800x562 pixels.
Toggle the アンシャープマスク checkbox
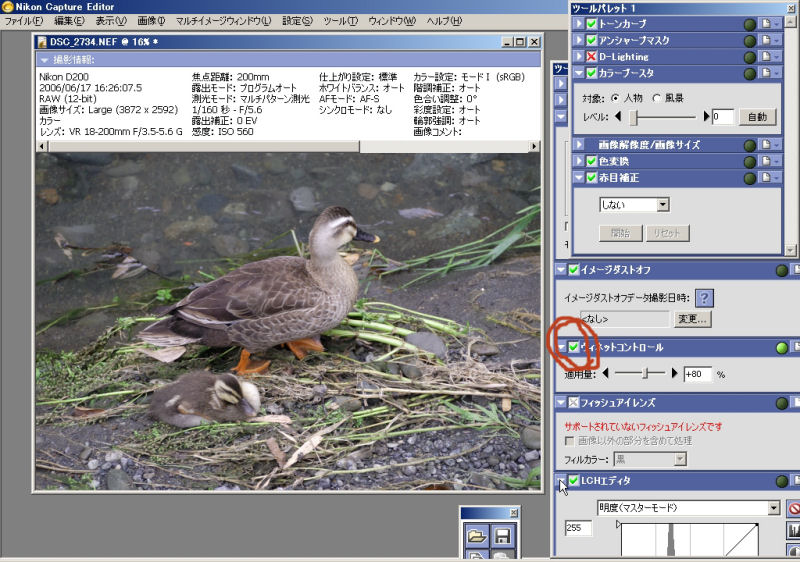pyautogui.click(x=591, y=40)
